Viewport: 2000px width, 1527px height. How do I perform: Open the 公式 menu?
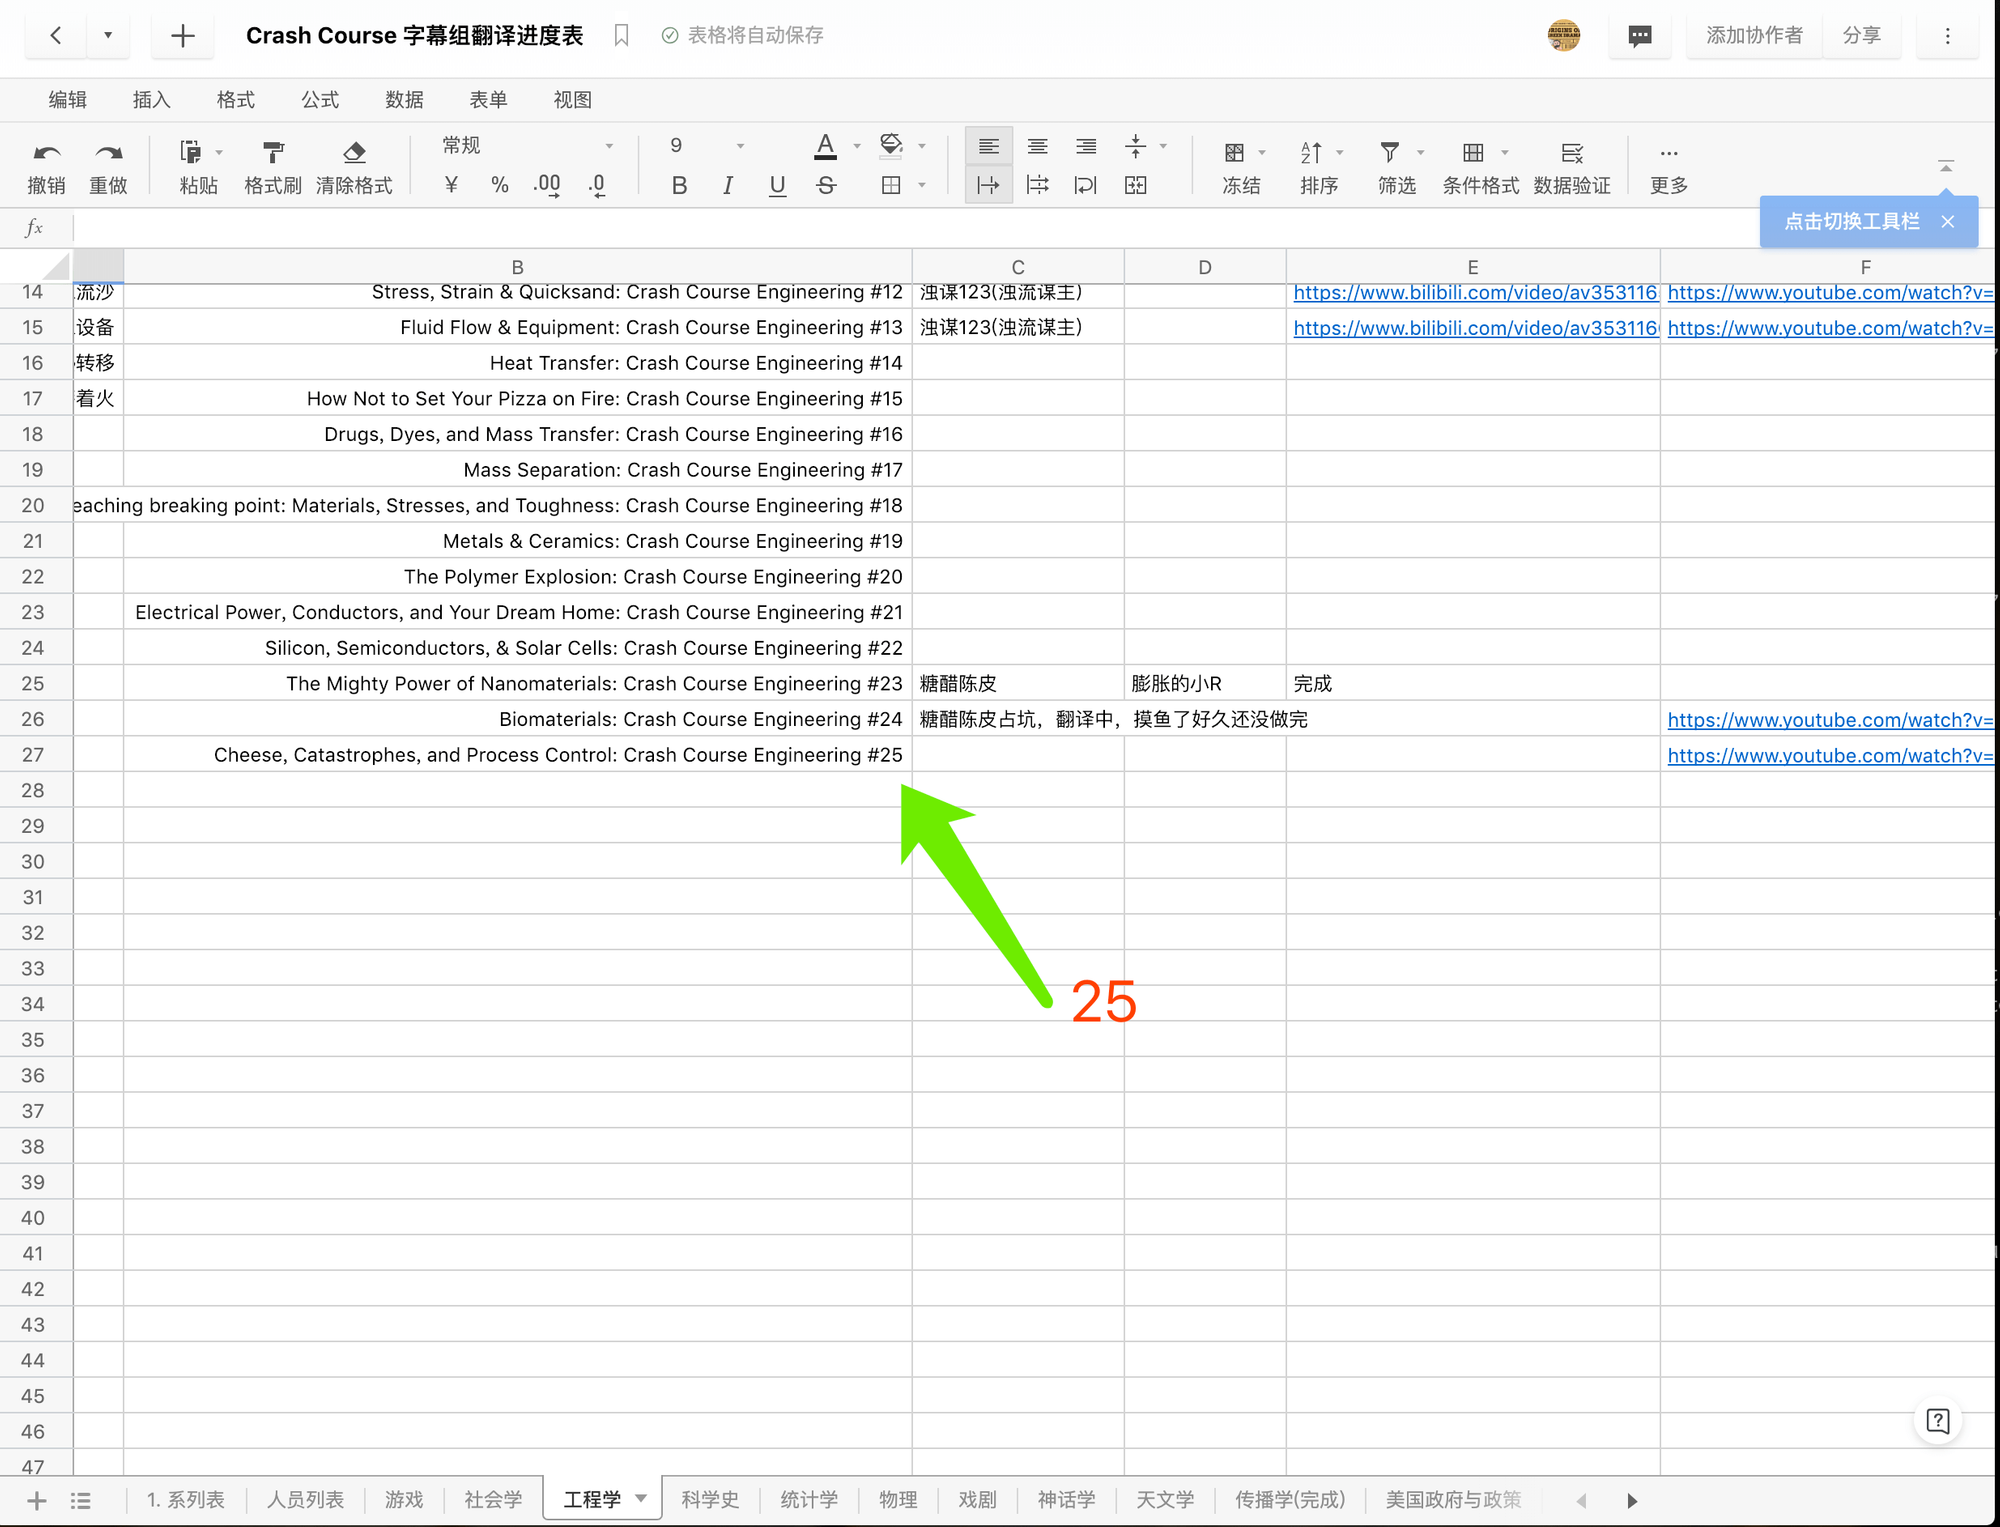(x=320, y=100)
